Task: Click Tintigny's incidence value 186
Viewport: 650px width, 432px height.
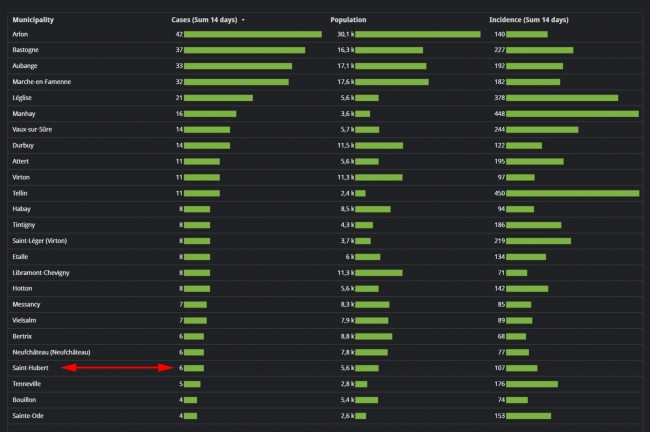Action: 500,225
